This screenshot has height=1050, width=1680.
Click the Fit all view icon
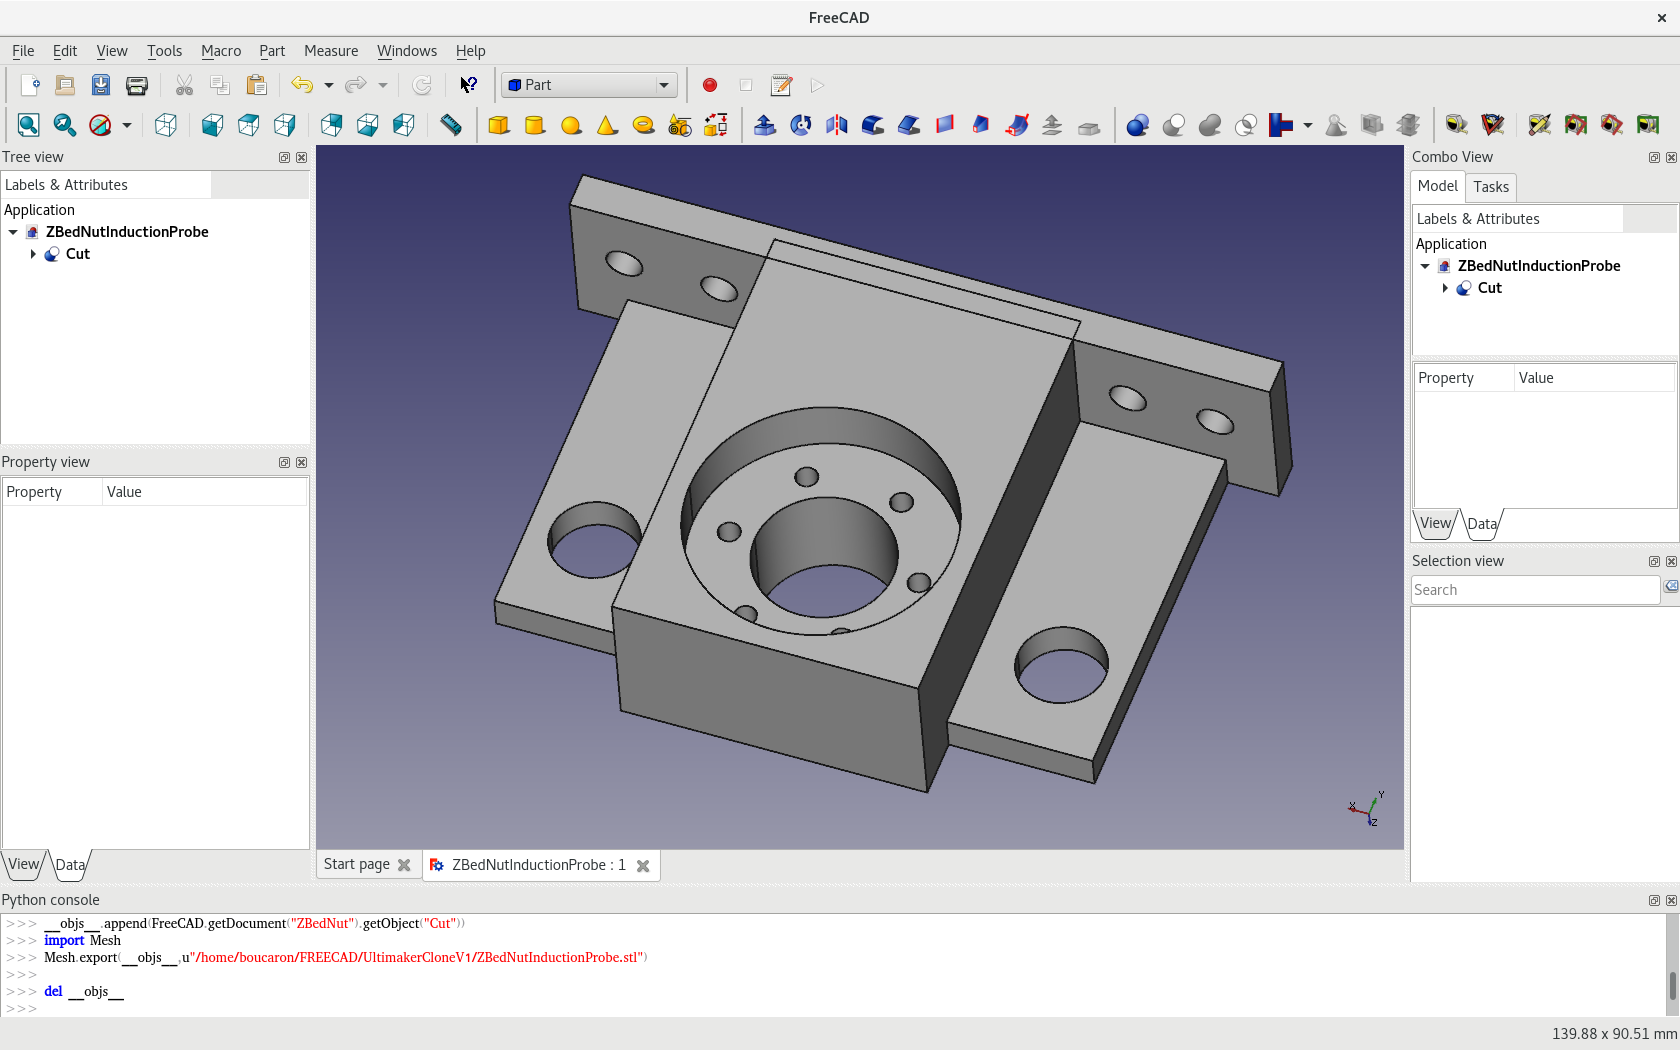pos(28,125)
